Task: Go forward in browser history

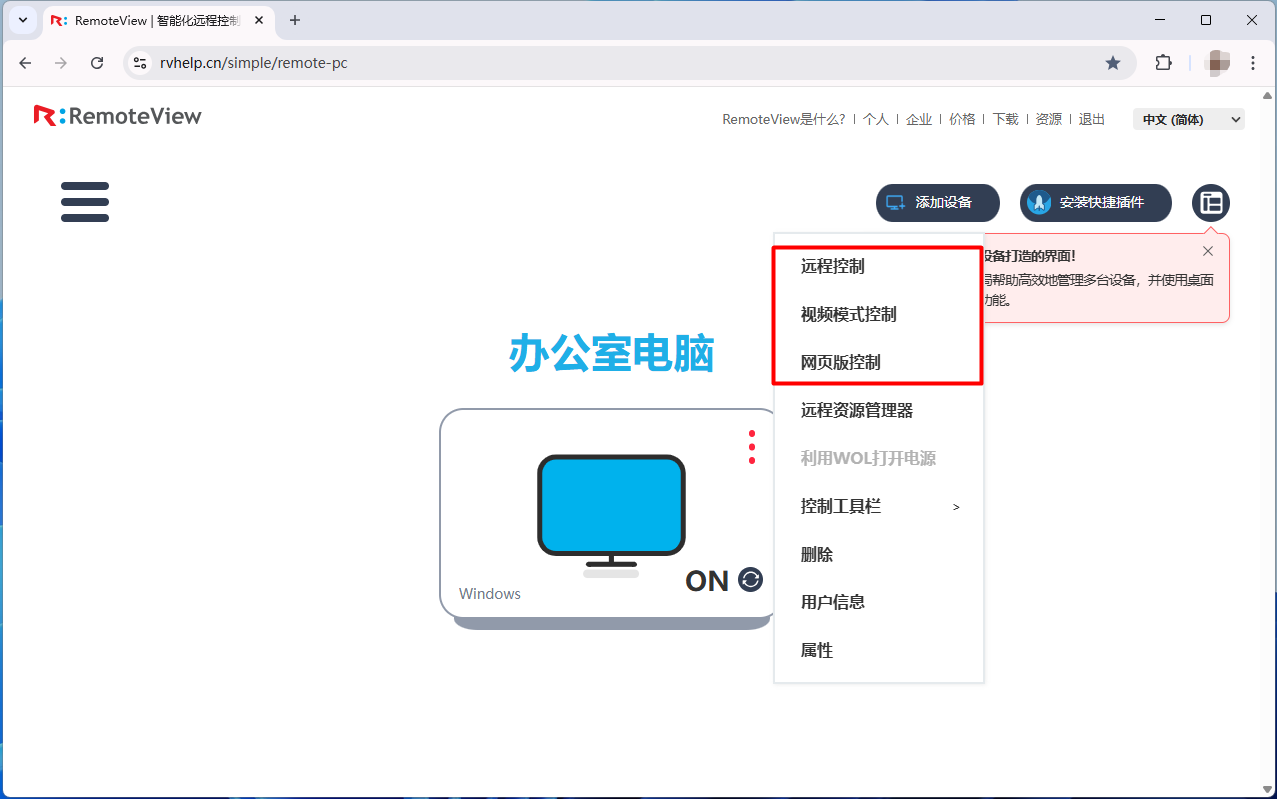Action: [61, 63]
